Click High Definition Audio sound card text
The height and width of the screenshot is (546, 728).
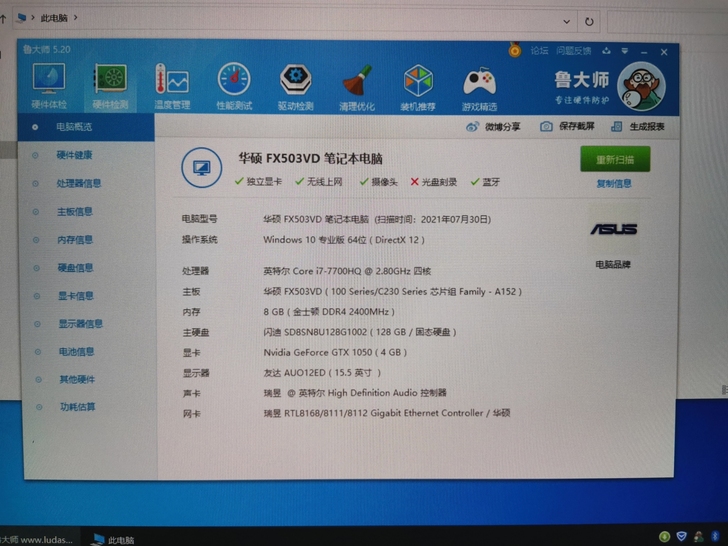[355, 393]
